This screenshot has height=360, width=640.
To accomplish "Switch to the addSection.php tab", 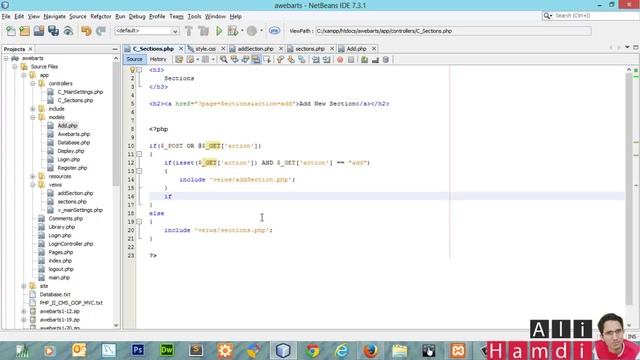I will pos(255,49).
